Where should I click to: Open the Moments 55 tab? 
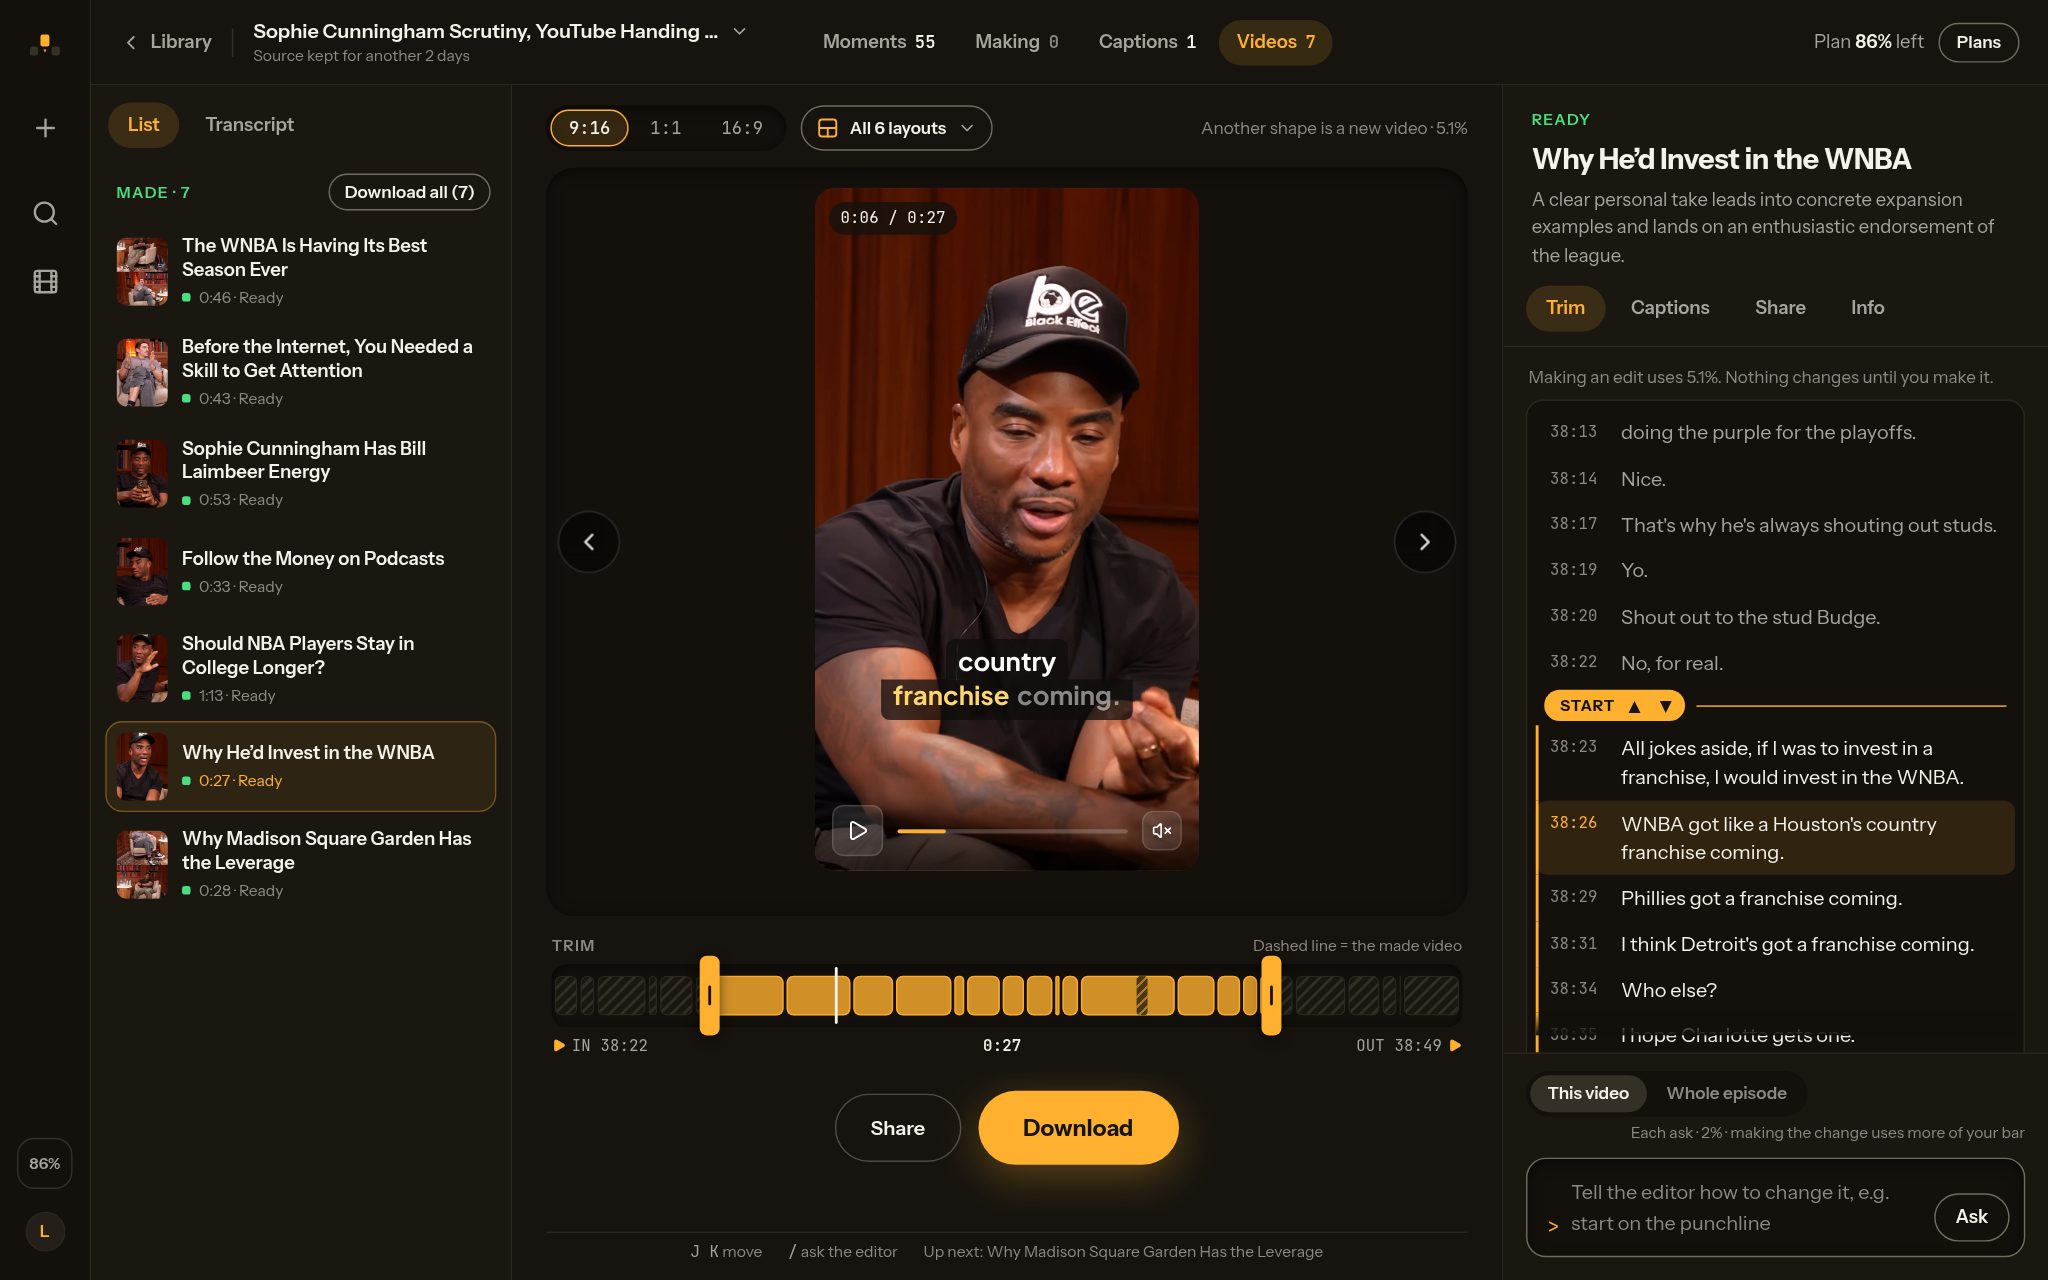878,42
